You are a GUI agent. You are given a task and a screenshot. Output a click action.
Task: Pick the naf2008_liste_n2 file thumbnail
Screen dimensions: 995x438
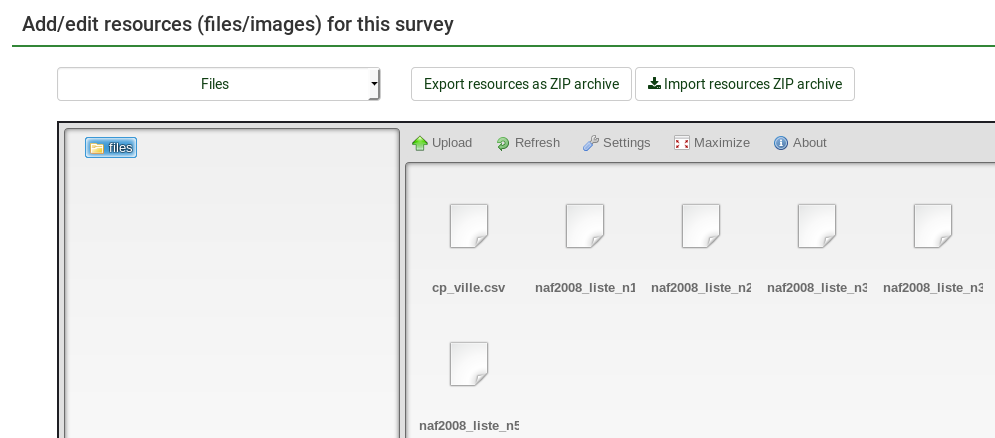pyautogui.click(x=701, y=226)
